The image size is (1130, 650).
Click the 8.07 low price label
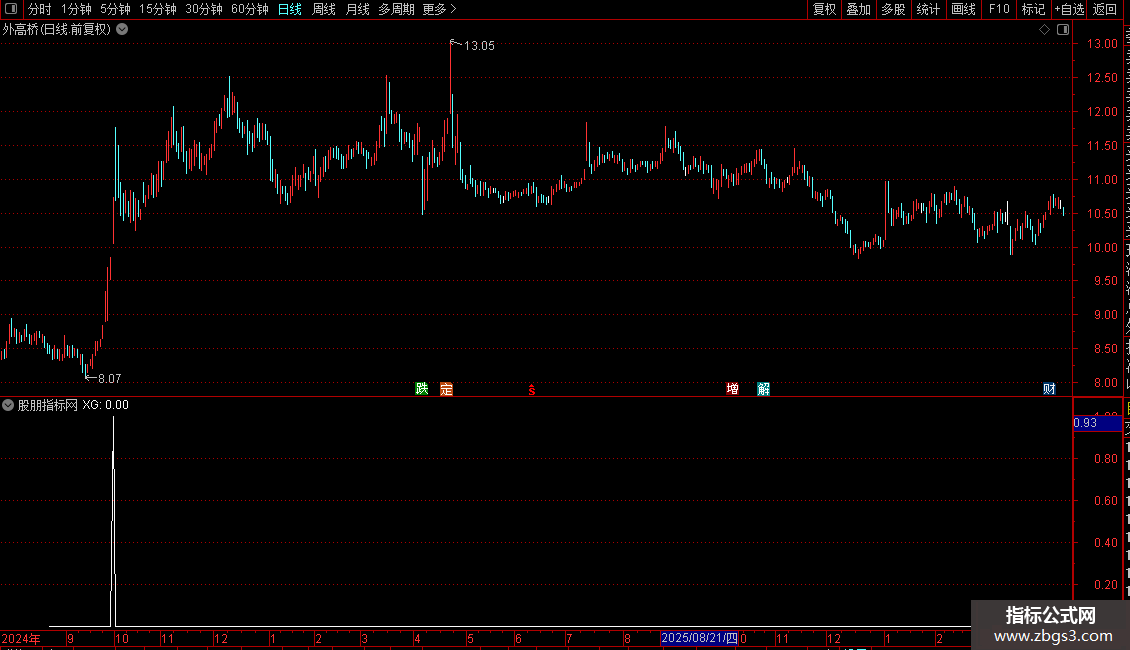pyautogui.click(x=110, y=379)
